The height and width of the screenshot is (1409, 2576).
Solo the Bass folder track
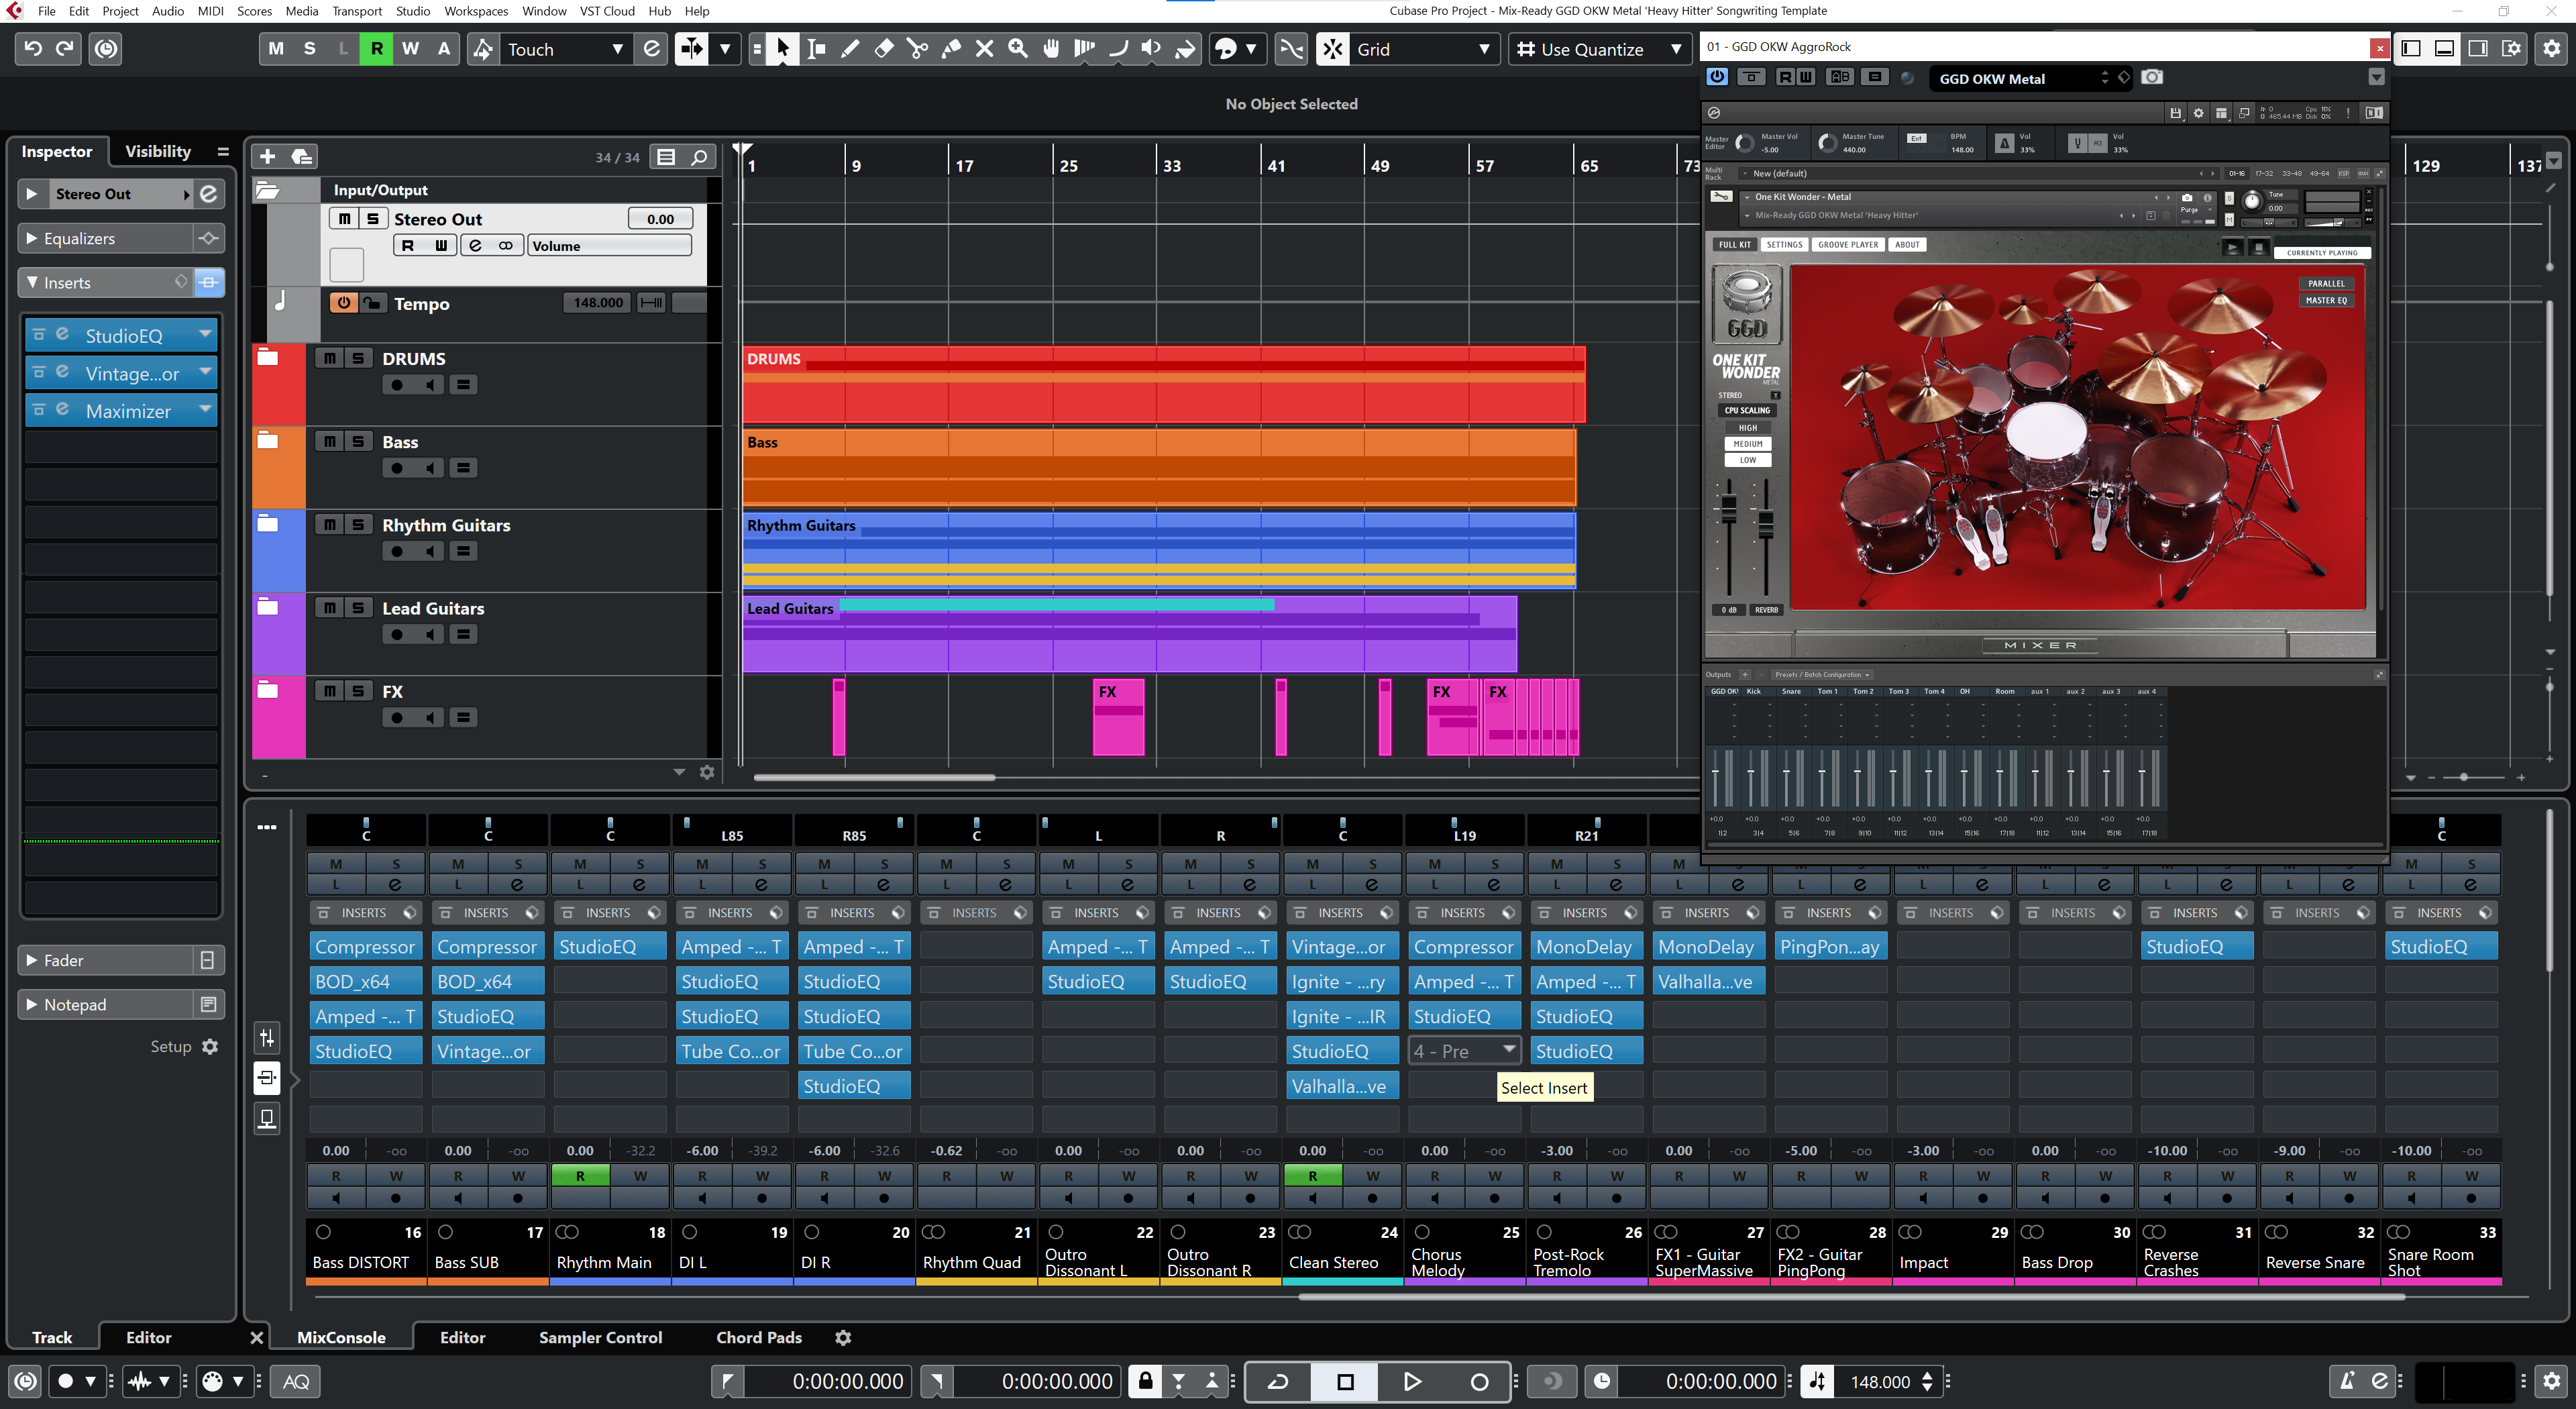click(x=358, y=442)
